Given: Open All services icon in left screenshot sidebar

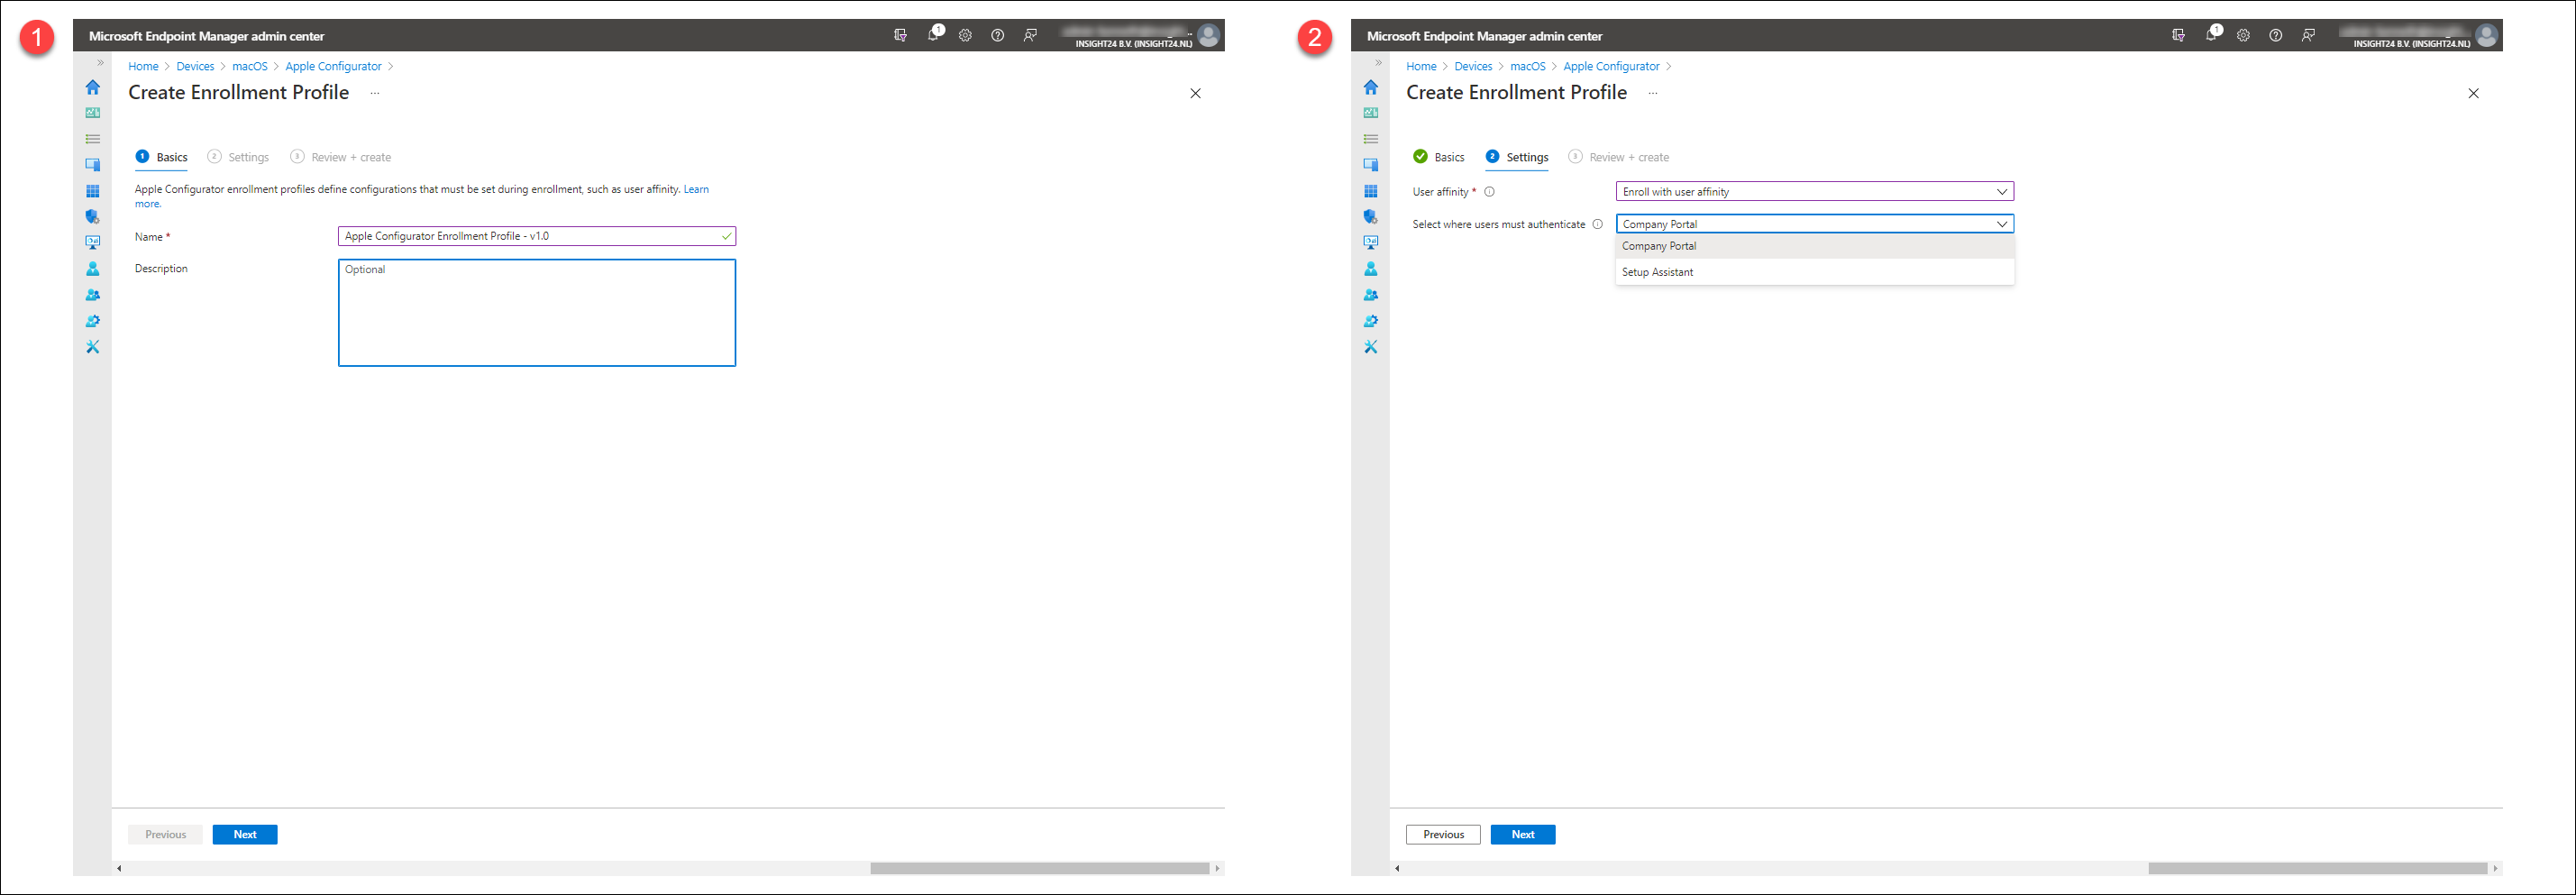Looking at the screenshot, I should click(93, 139).
